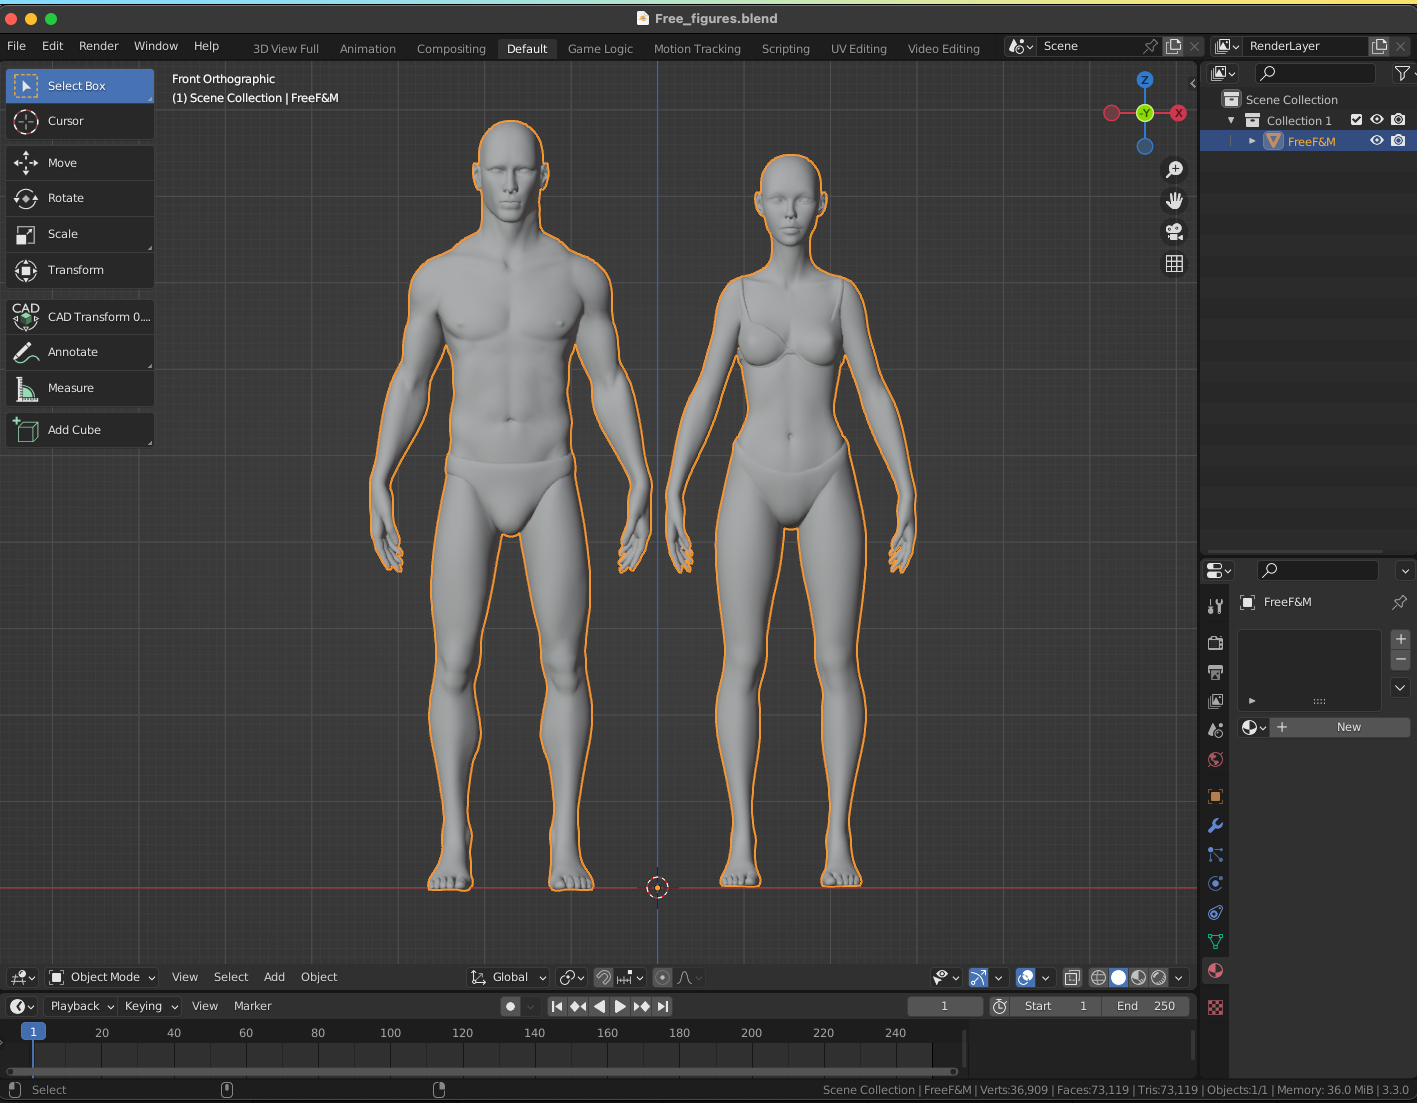
Task: Open the Render menu
Action: coord(98,46)
